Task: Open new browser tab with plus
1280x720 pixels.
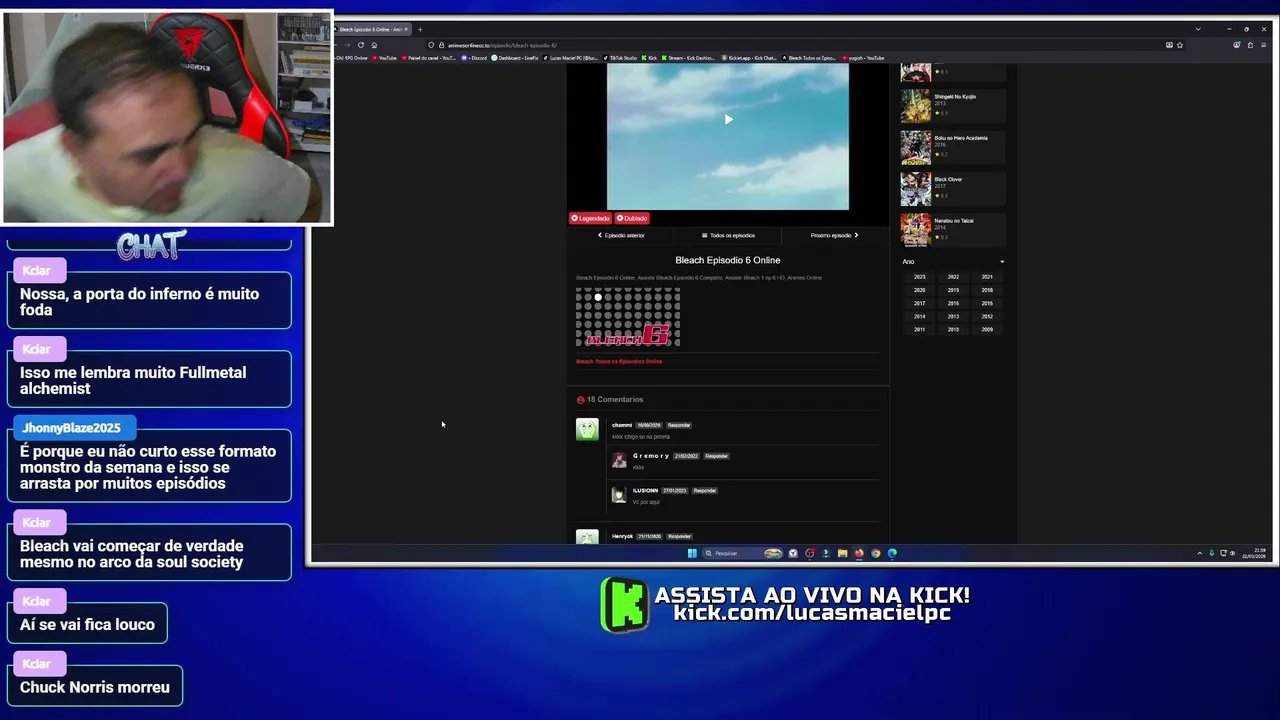Action: pyautogui.click(x=420, y=29)
